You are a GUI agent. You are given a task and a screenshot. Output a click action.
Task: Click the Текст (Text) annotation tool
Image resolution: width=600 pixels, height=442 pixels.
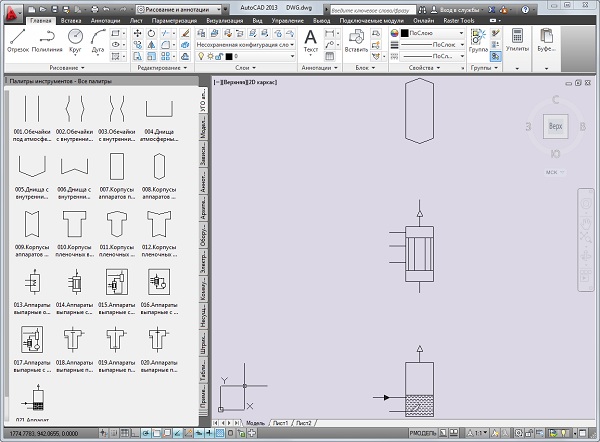click(x=310, y=40)
